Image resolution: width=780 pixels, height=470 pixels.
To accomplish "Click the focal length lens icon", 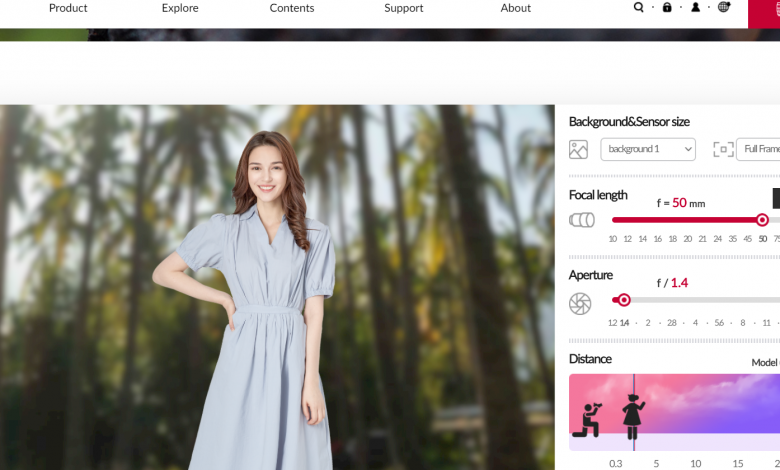I will click(582, 220).
